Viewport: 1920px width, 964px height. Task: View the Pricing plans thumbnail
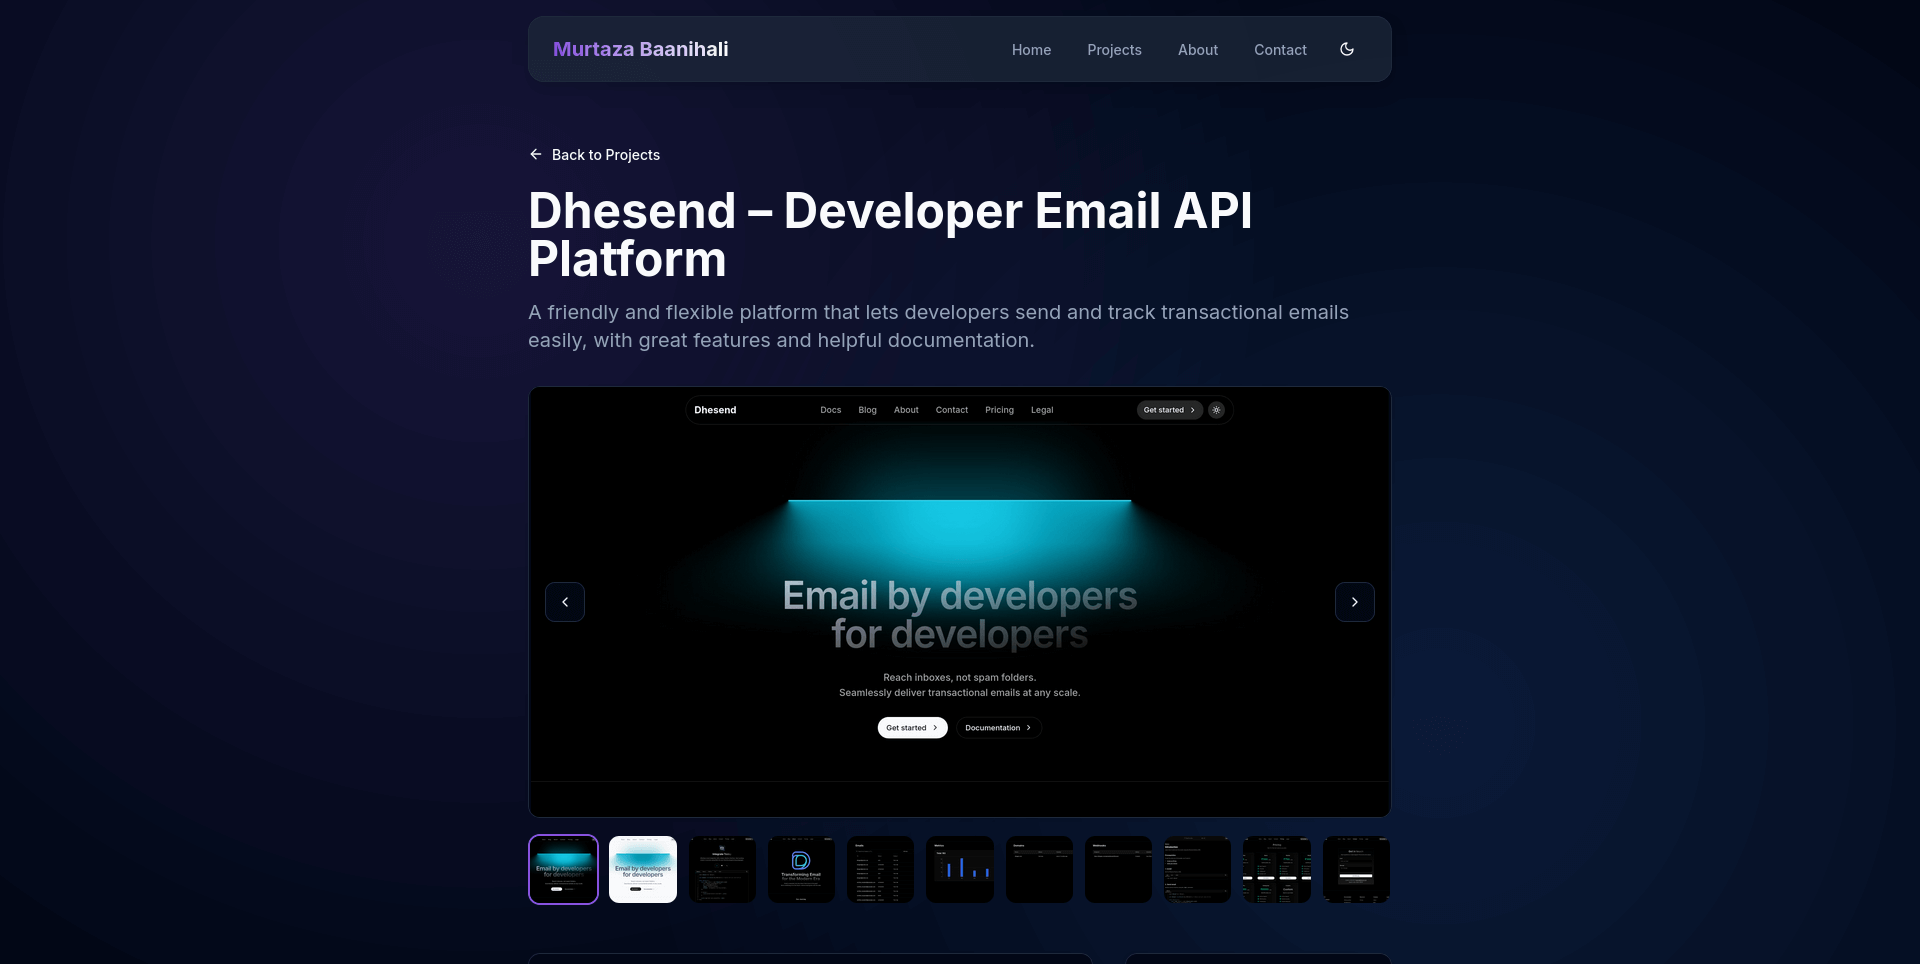[1277, 869]
